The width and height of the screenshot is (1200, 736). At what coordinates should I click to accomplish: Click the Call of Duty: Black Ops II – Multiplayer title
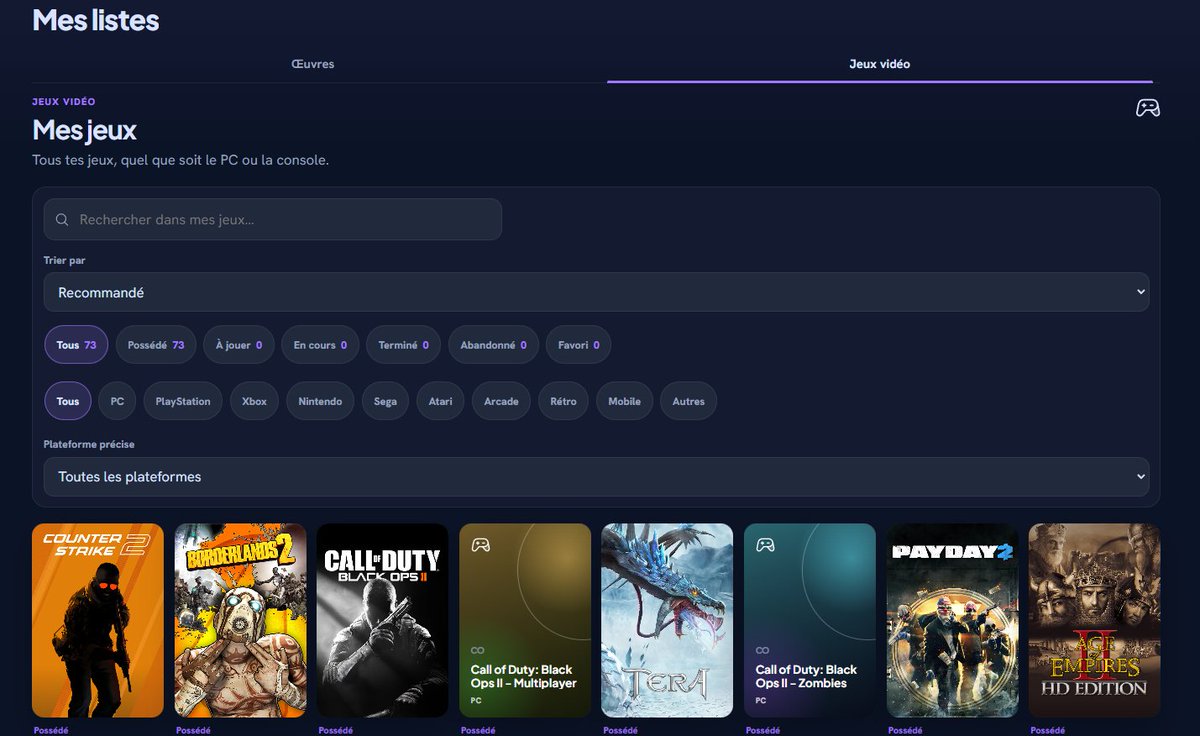(524, 676)
